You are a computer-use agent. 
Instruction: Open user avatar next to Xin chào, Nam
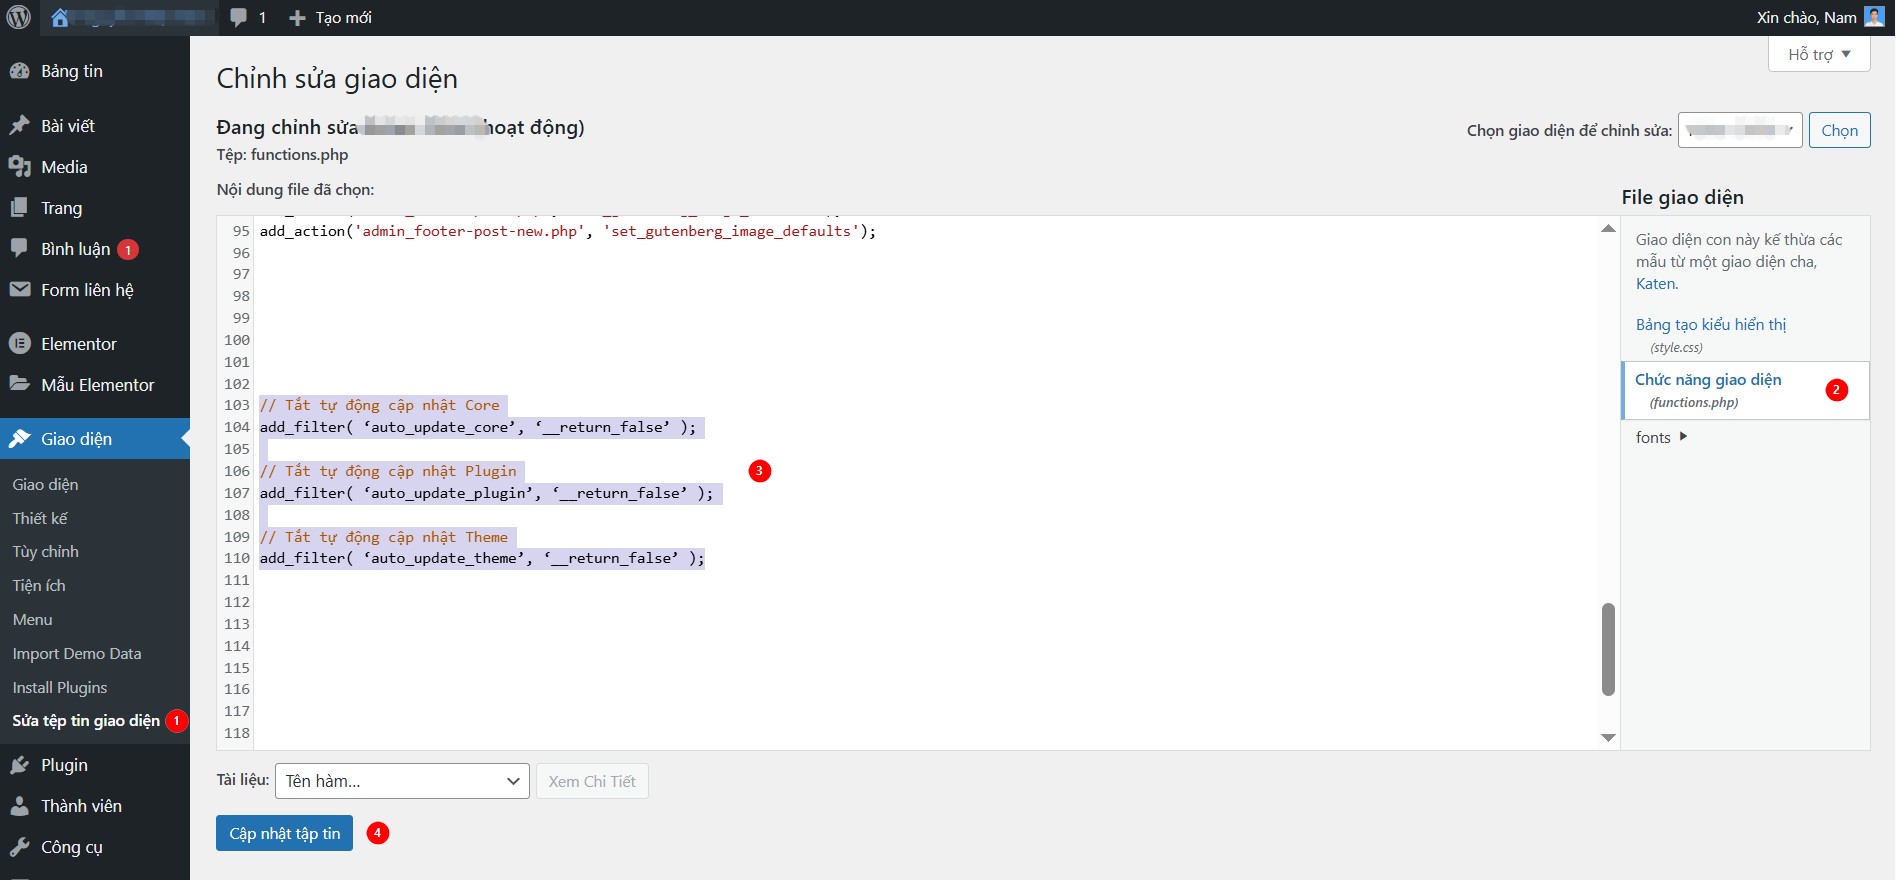click(1874, 17)
